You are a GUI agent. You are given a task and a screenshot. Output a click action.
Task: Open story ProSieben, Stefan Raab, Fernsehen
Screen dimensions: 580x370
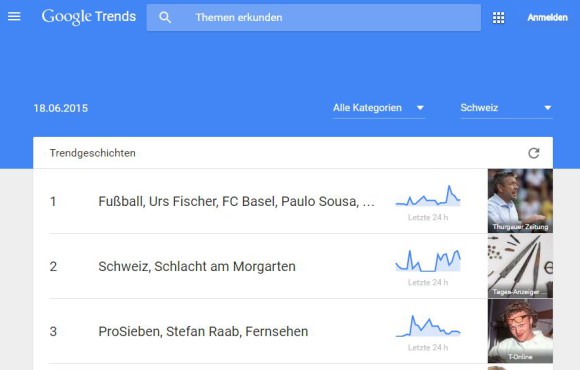[203, 332]
